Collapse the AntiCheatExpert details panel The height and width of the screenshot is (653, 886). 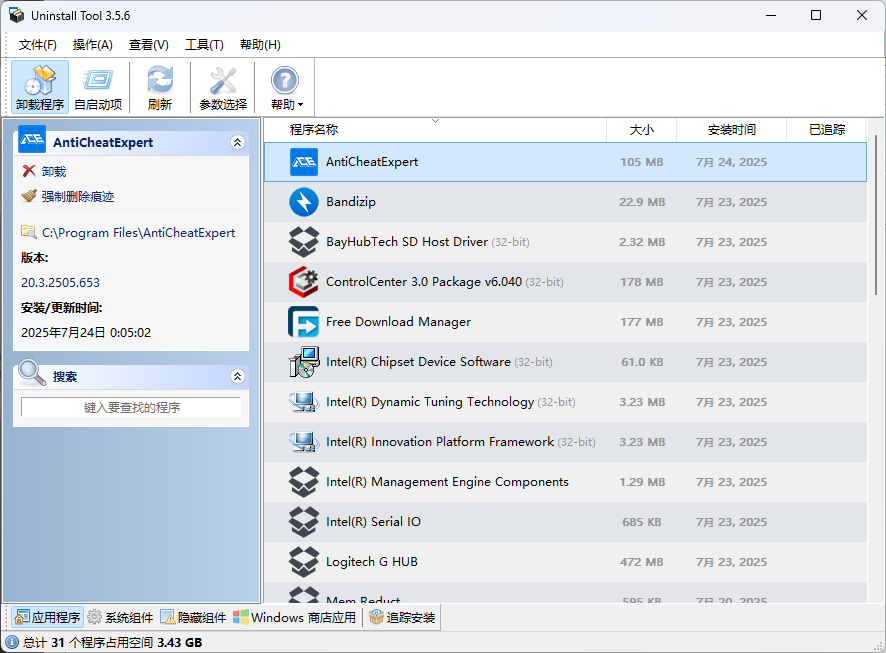[238, 142]
